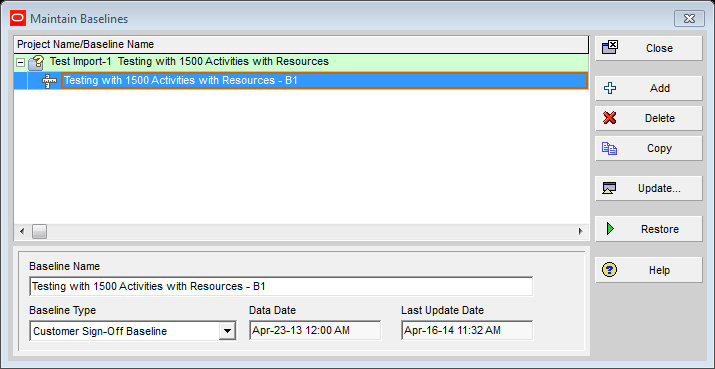Click the 'Baseline Name' label
The width and height of the screenshot is (715, 369).
tap(64, 266)
